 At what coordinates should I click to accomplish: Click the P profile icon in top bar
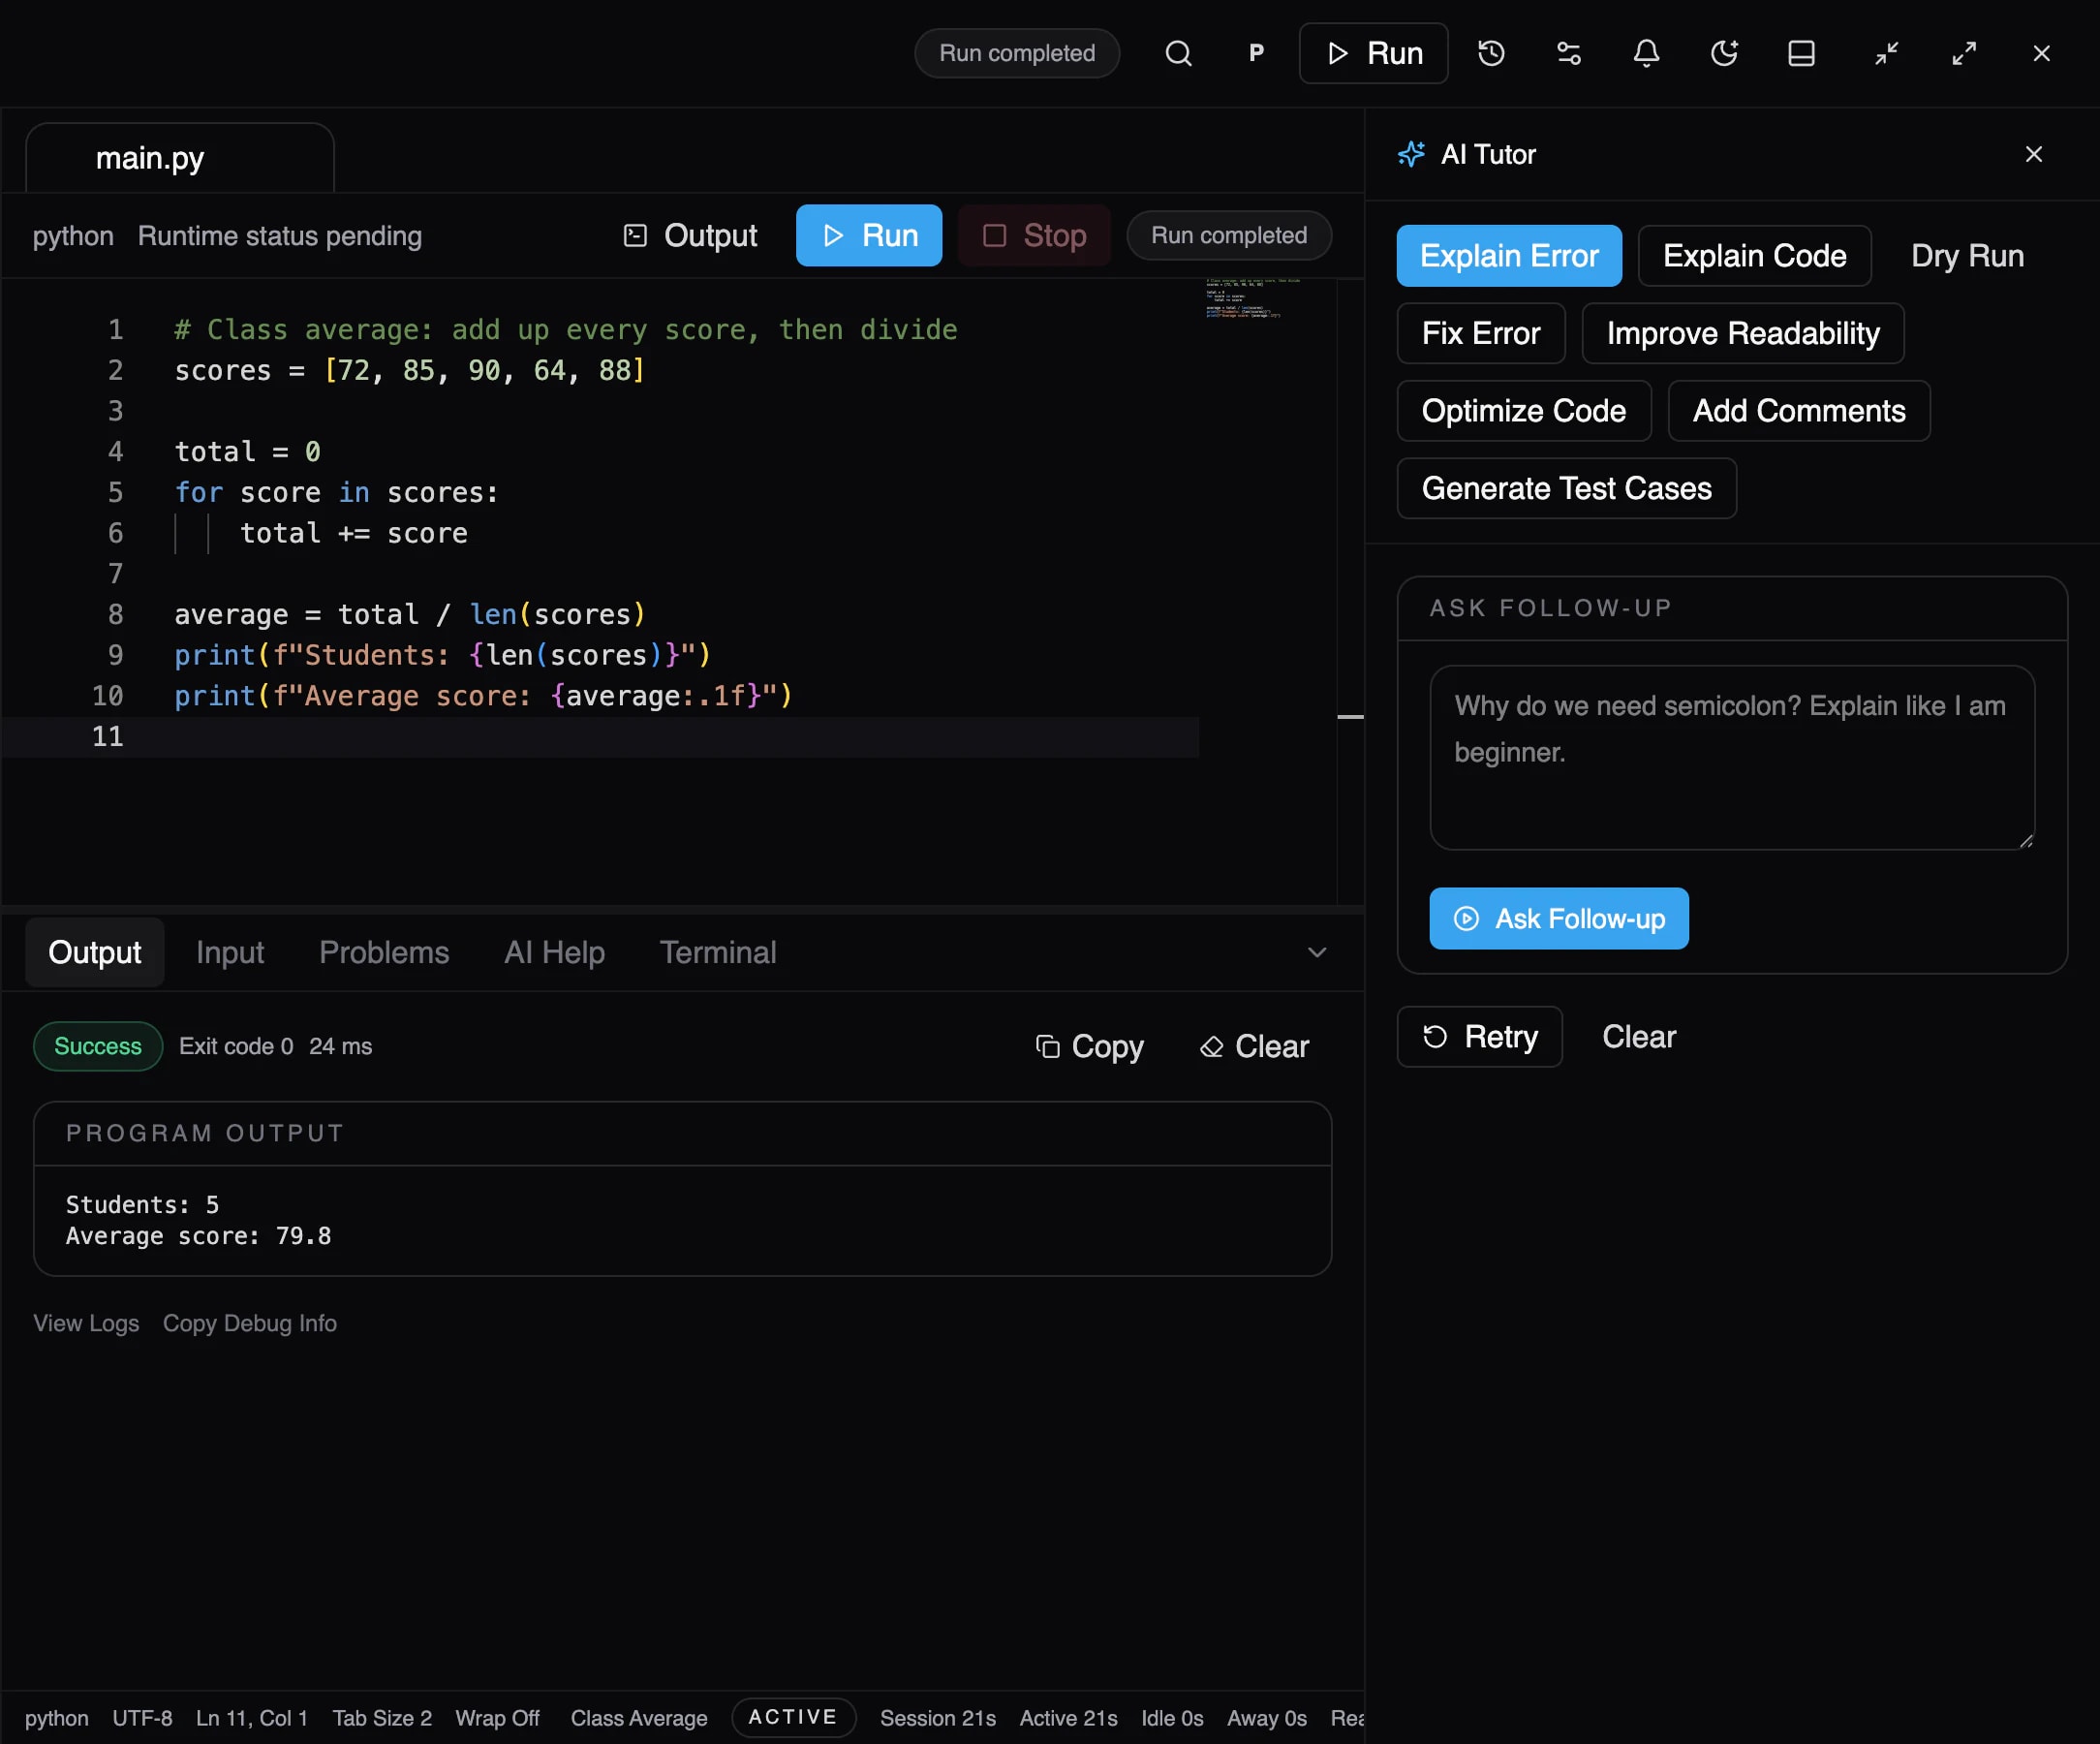point(1256,53)
